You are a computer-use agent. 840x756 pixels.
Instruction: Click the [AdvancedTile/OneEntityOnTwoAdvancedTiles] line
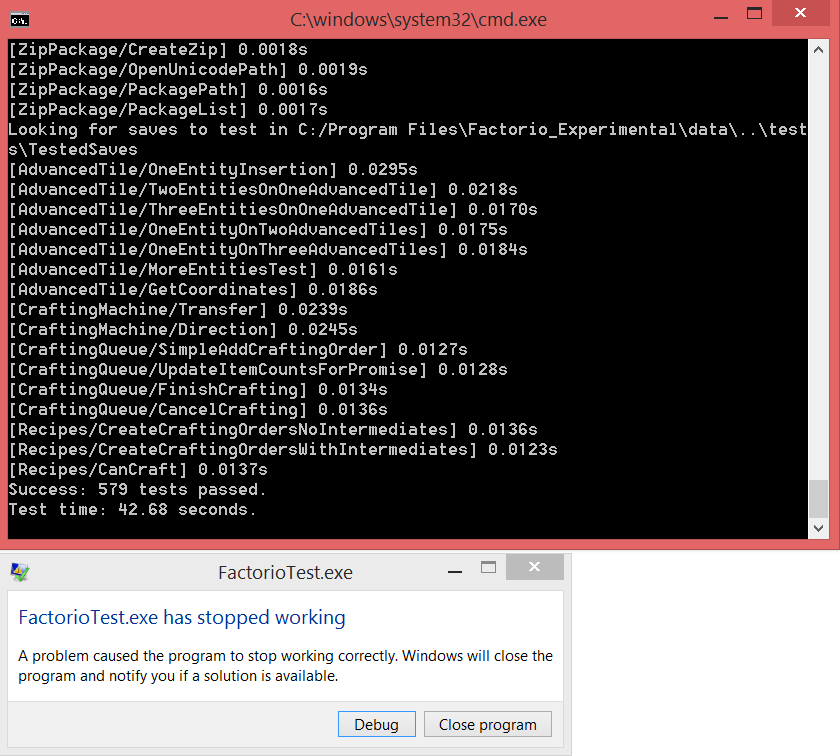pyautogui.click(x=258, y=229)
